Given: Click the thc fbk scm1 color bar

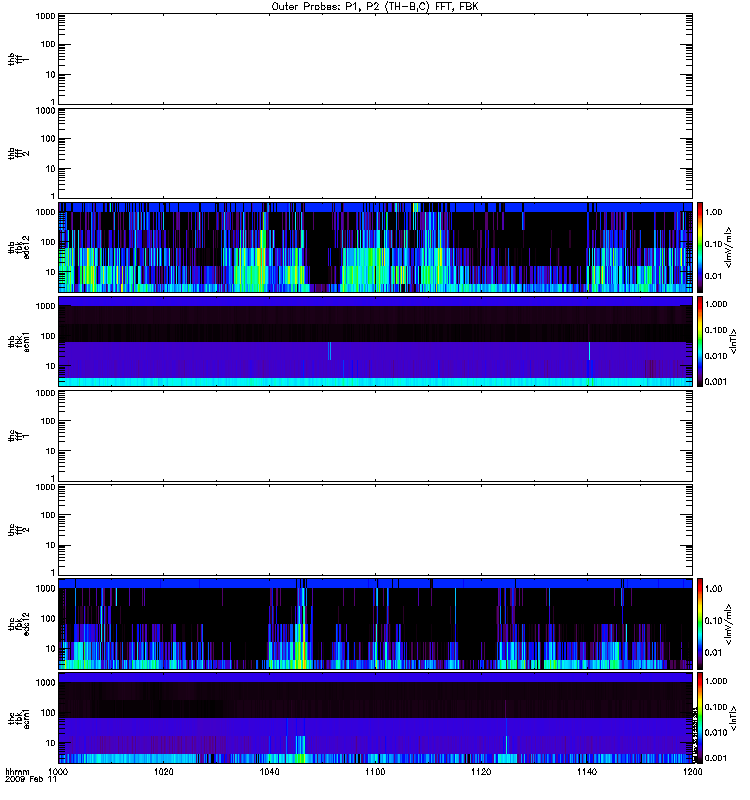Looking at the screenshot, I should 700,718.
